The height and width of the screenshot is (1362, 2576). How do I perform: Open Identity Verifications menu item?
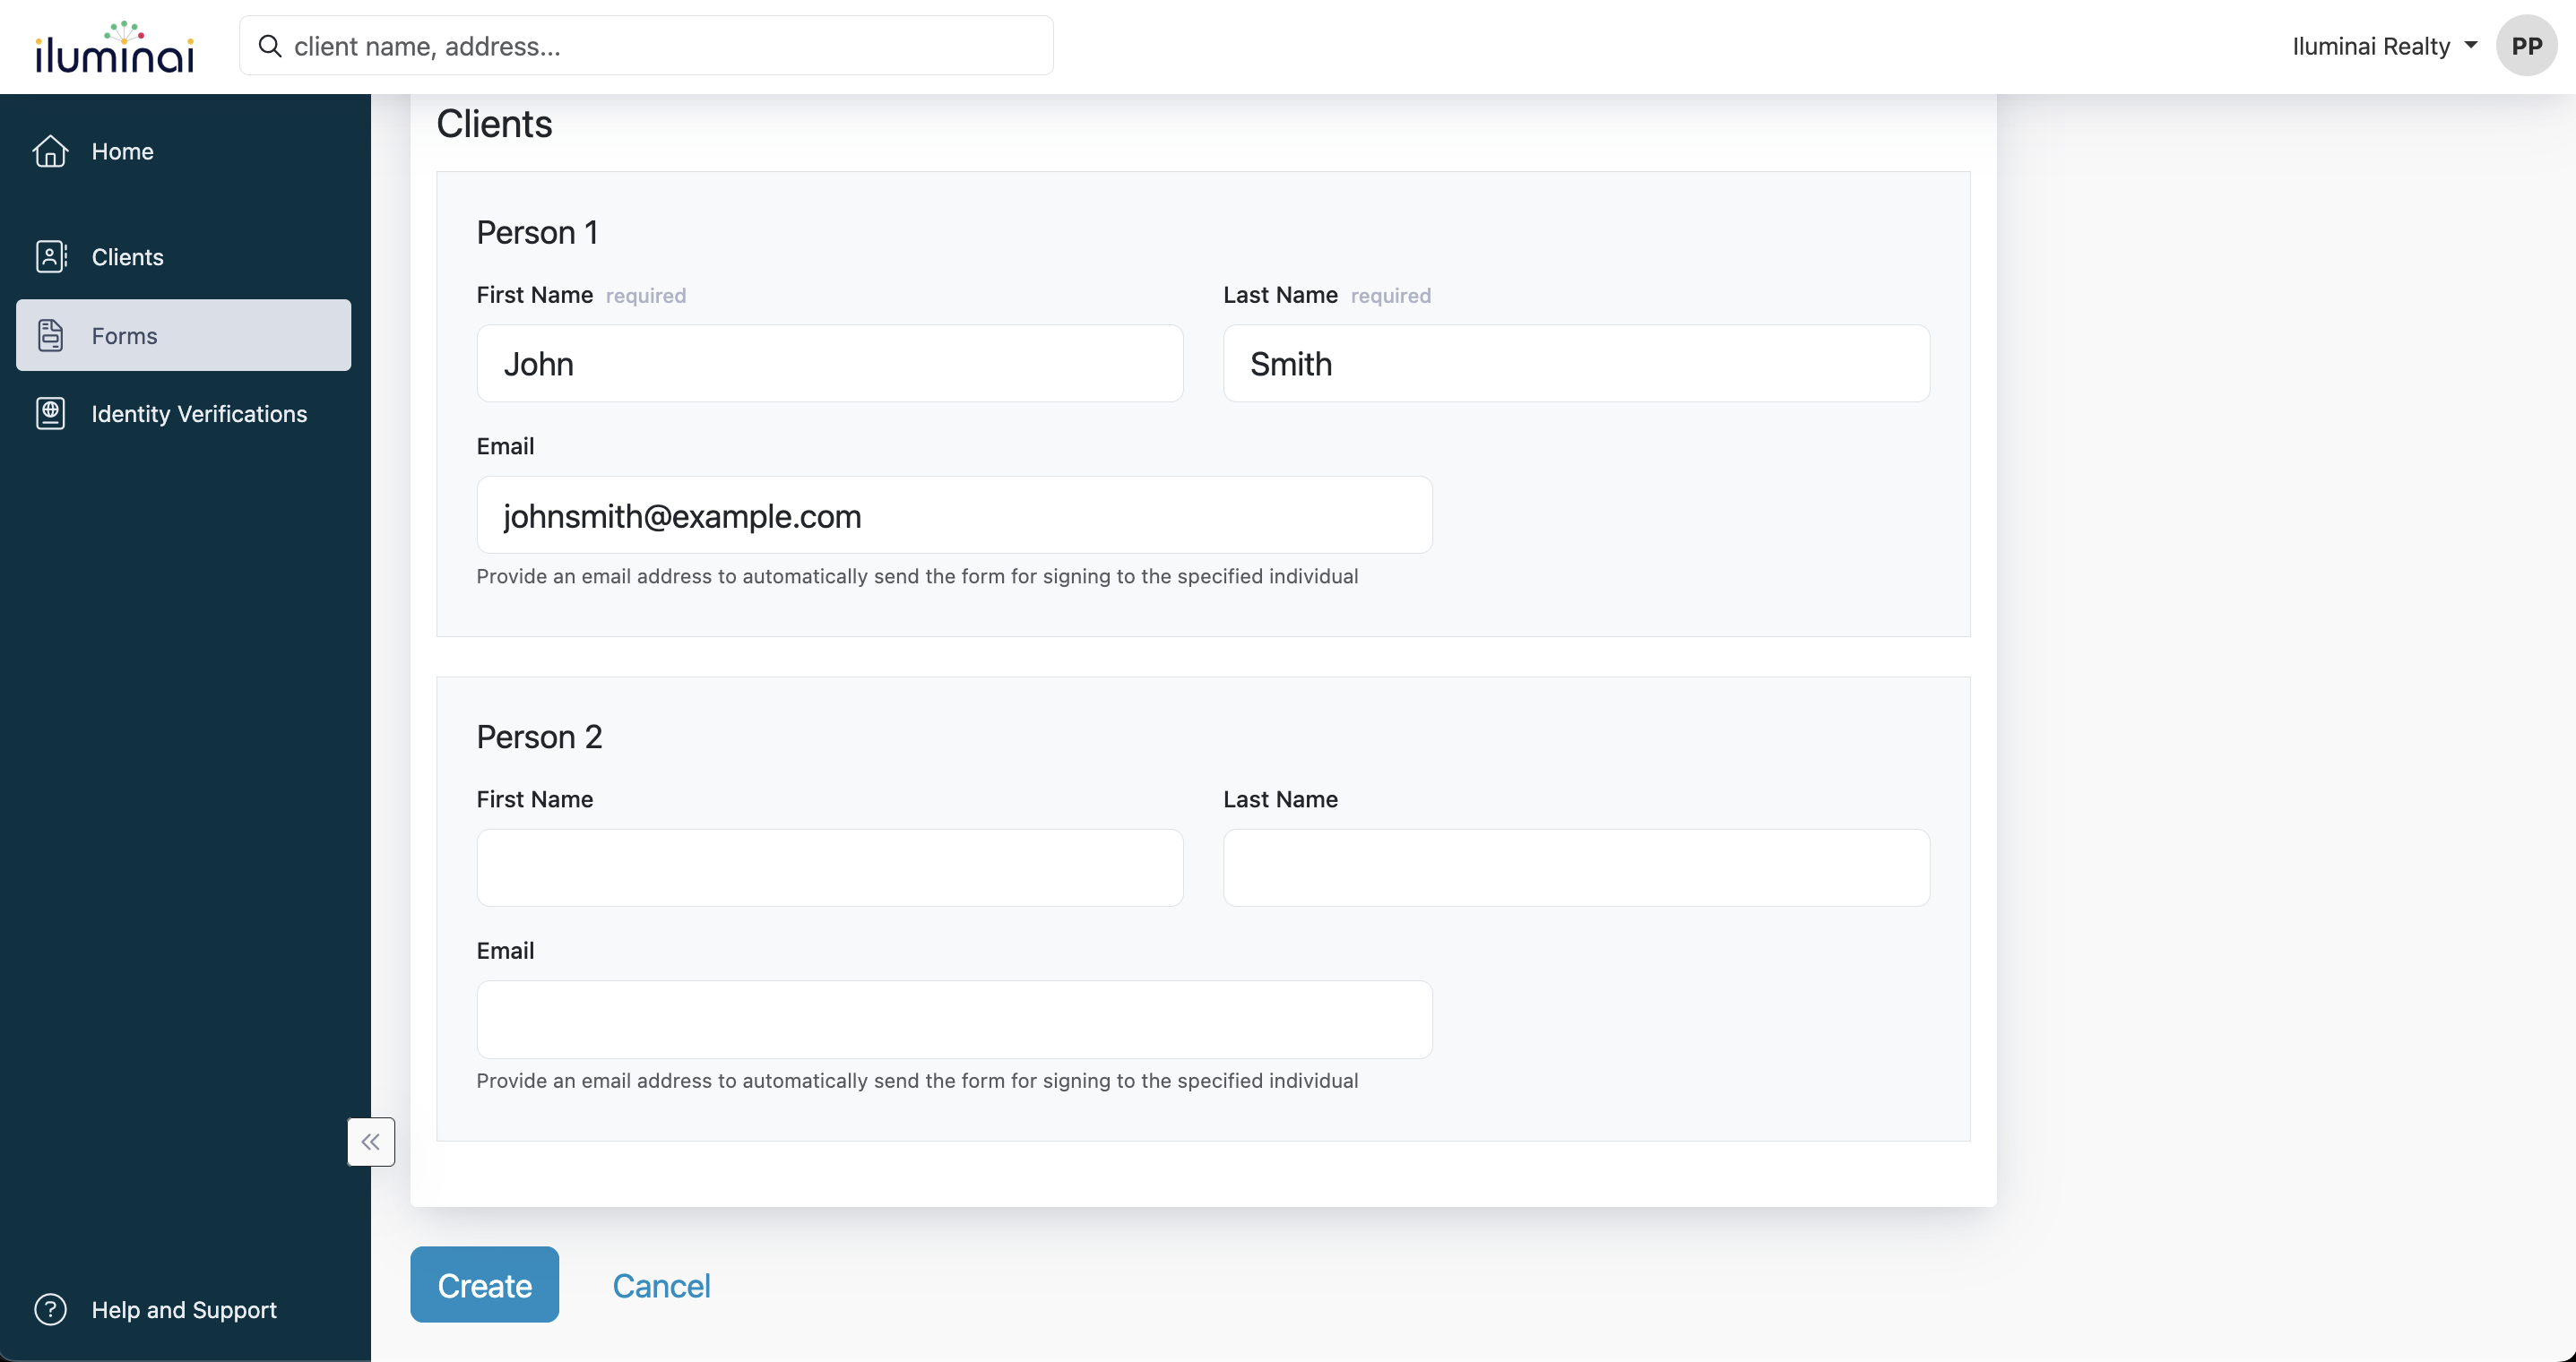[x=199, y=413]
